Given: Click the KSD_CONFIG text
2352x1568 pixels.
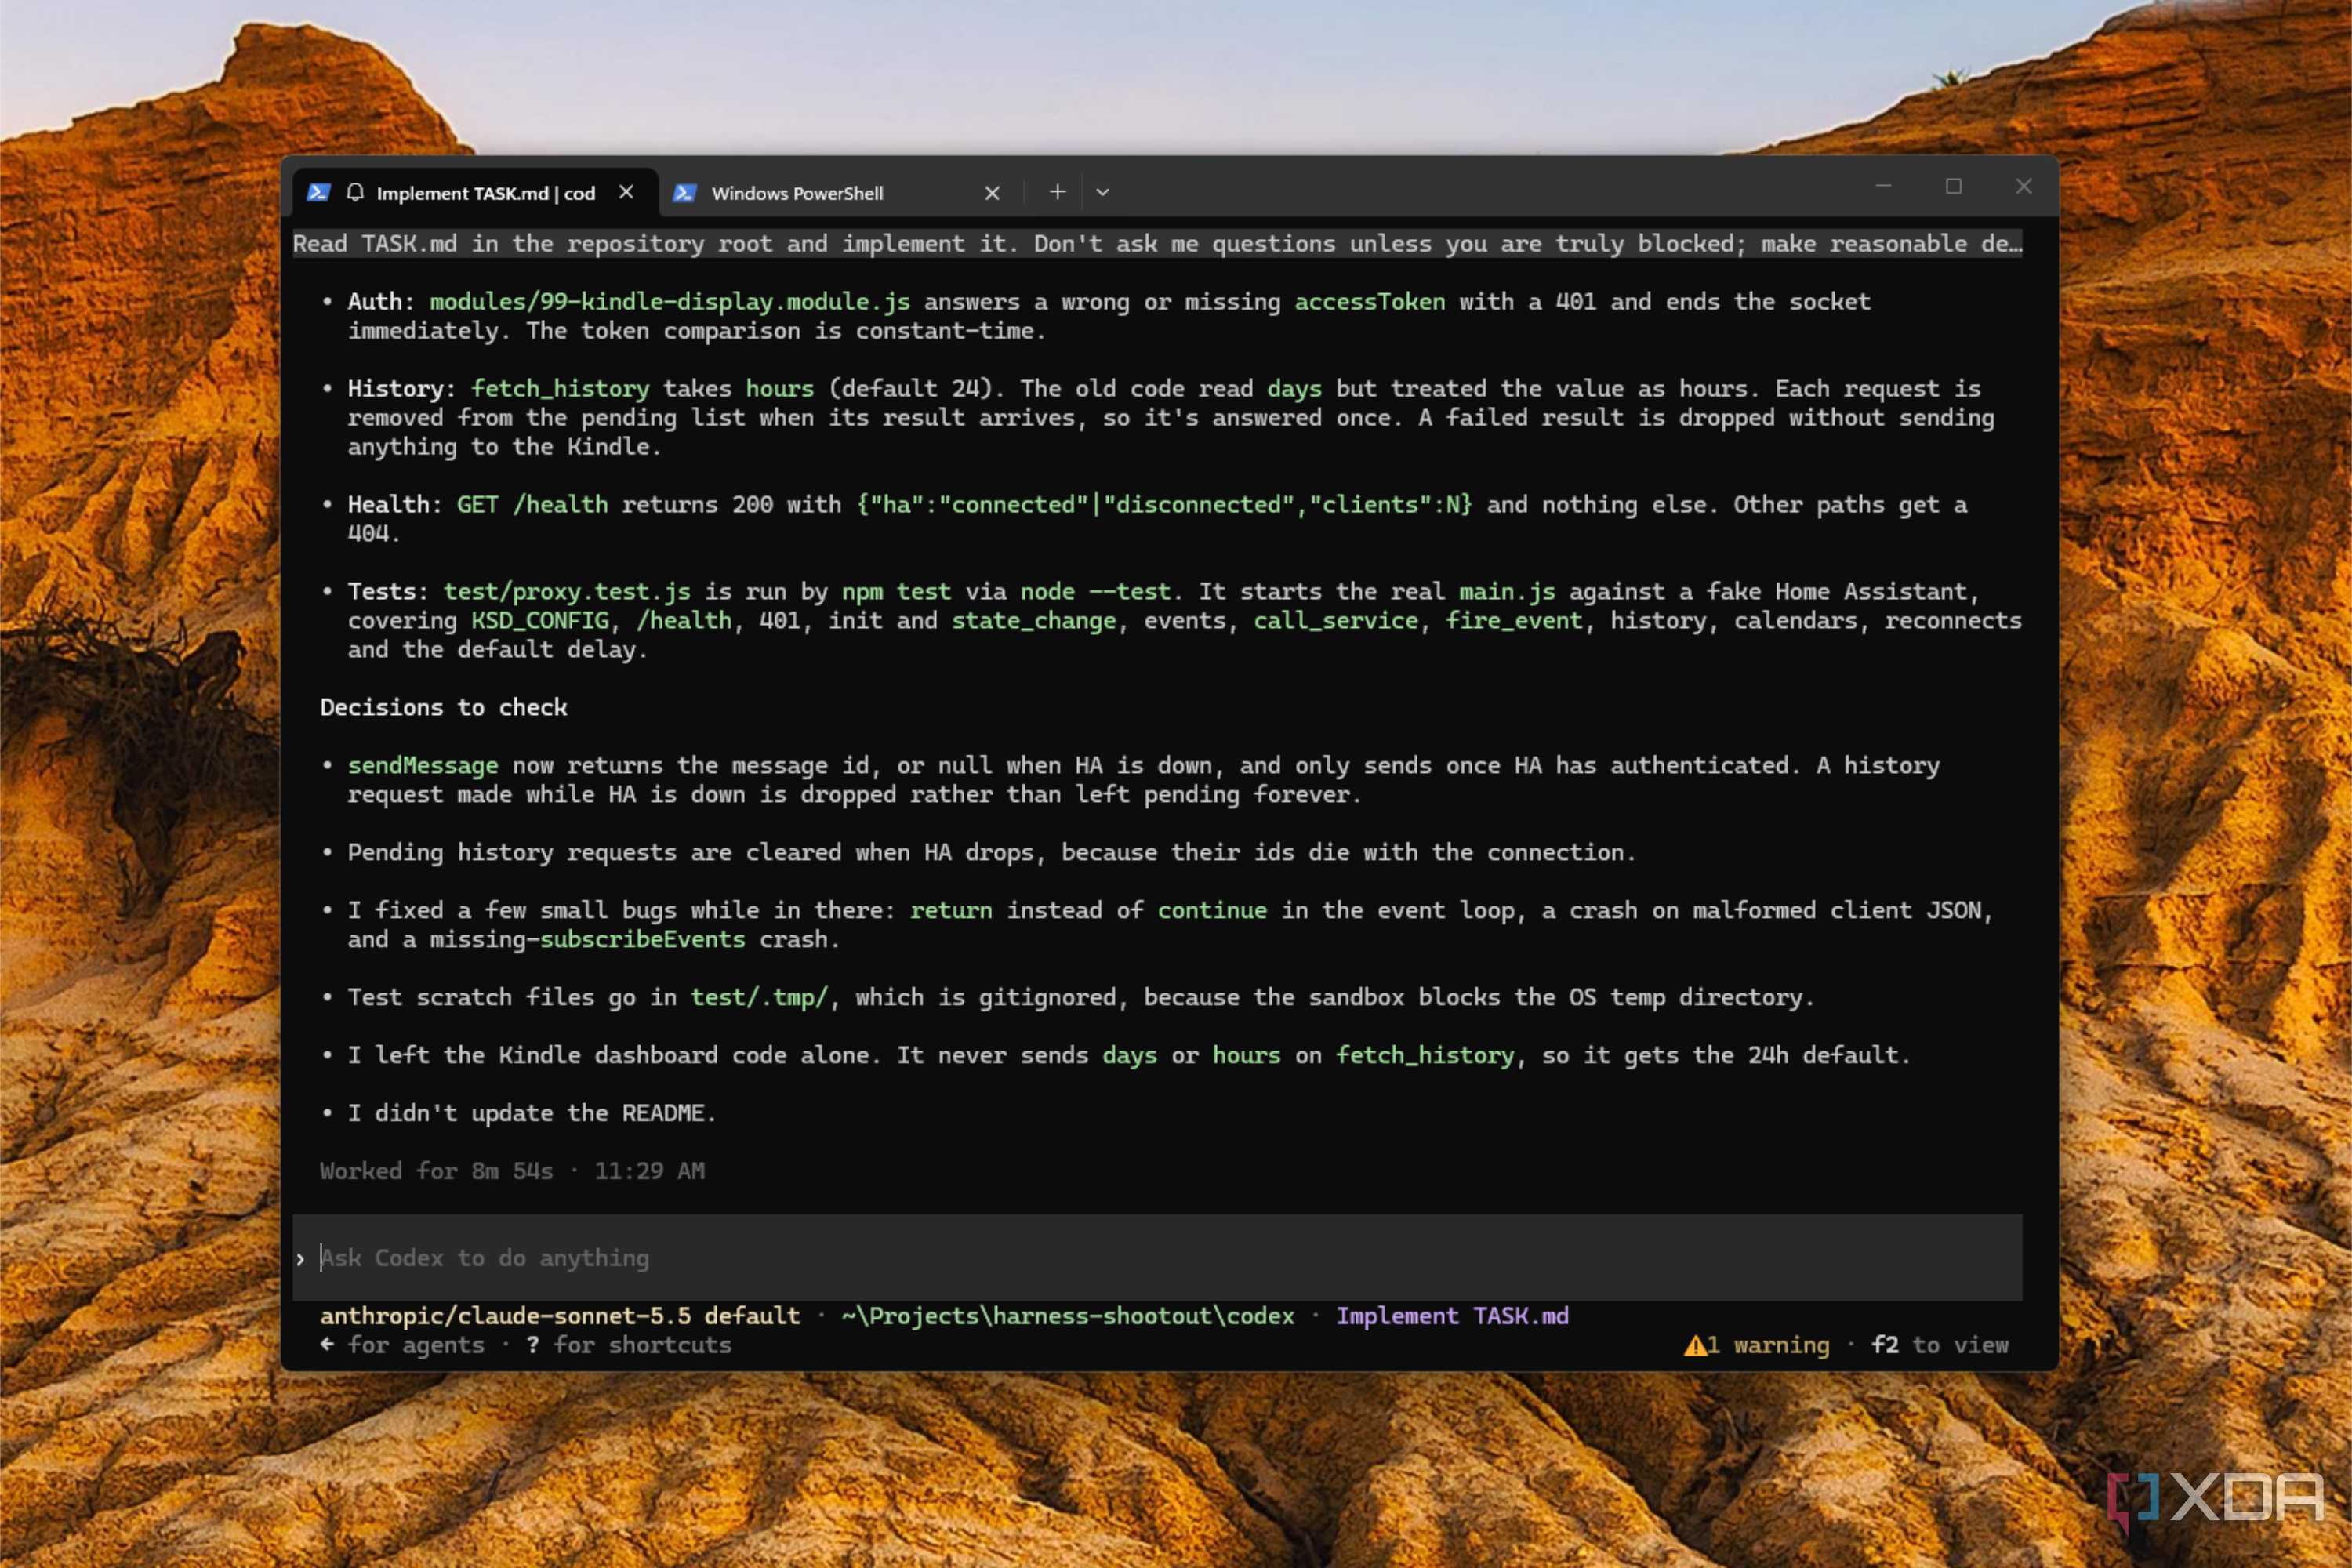Looking at the screenshot, I should (540, 621).
